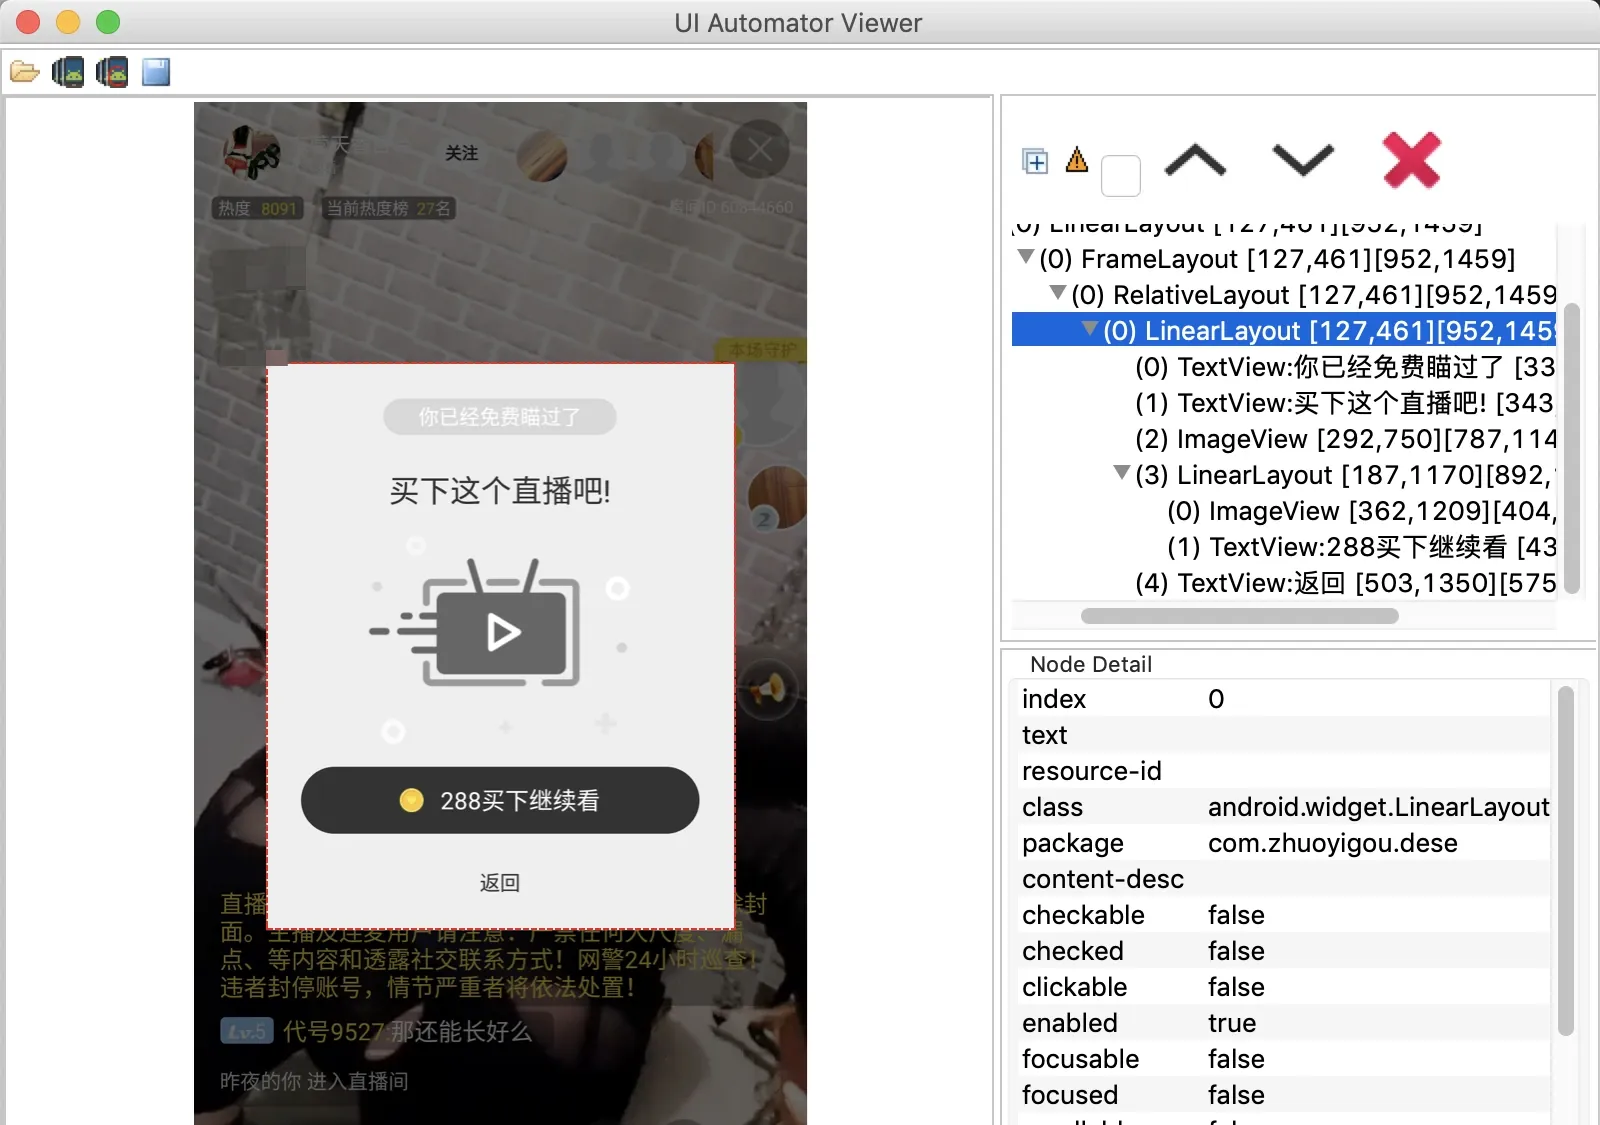This screenshot has height=1125, width=1600.
Task: Click the package value com.zhuoyigou.dese
Action: pos(1332,843)
